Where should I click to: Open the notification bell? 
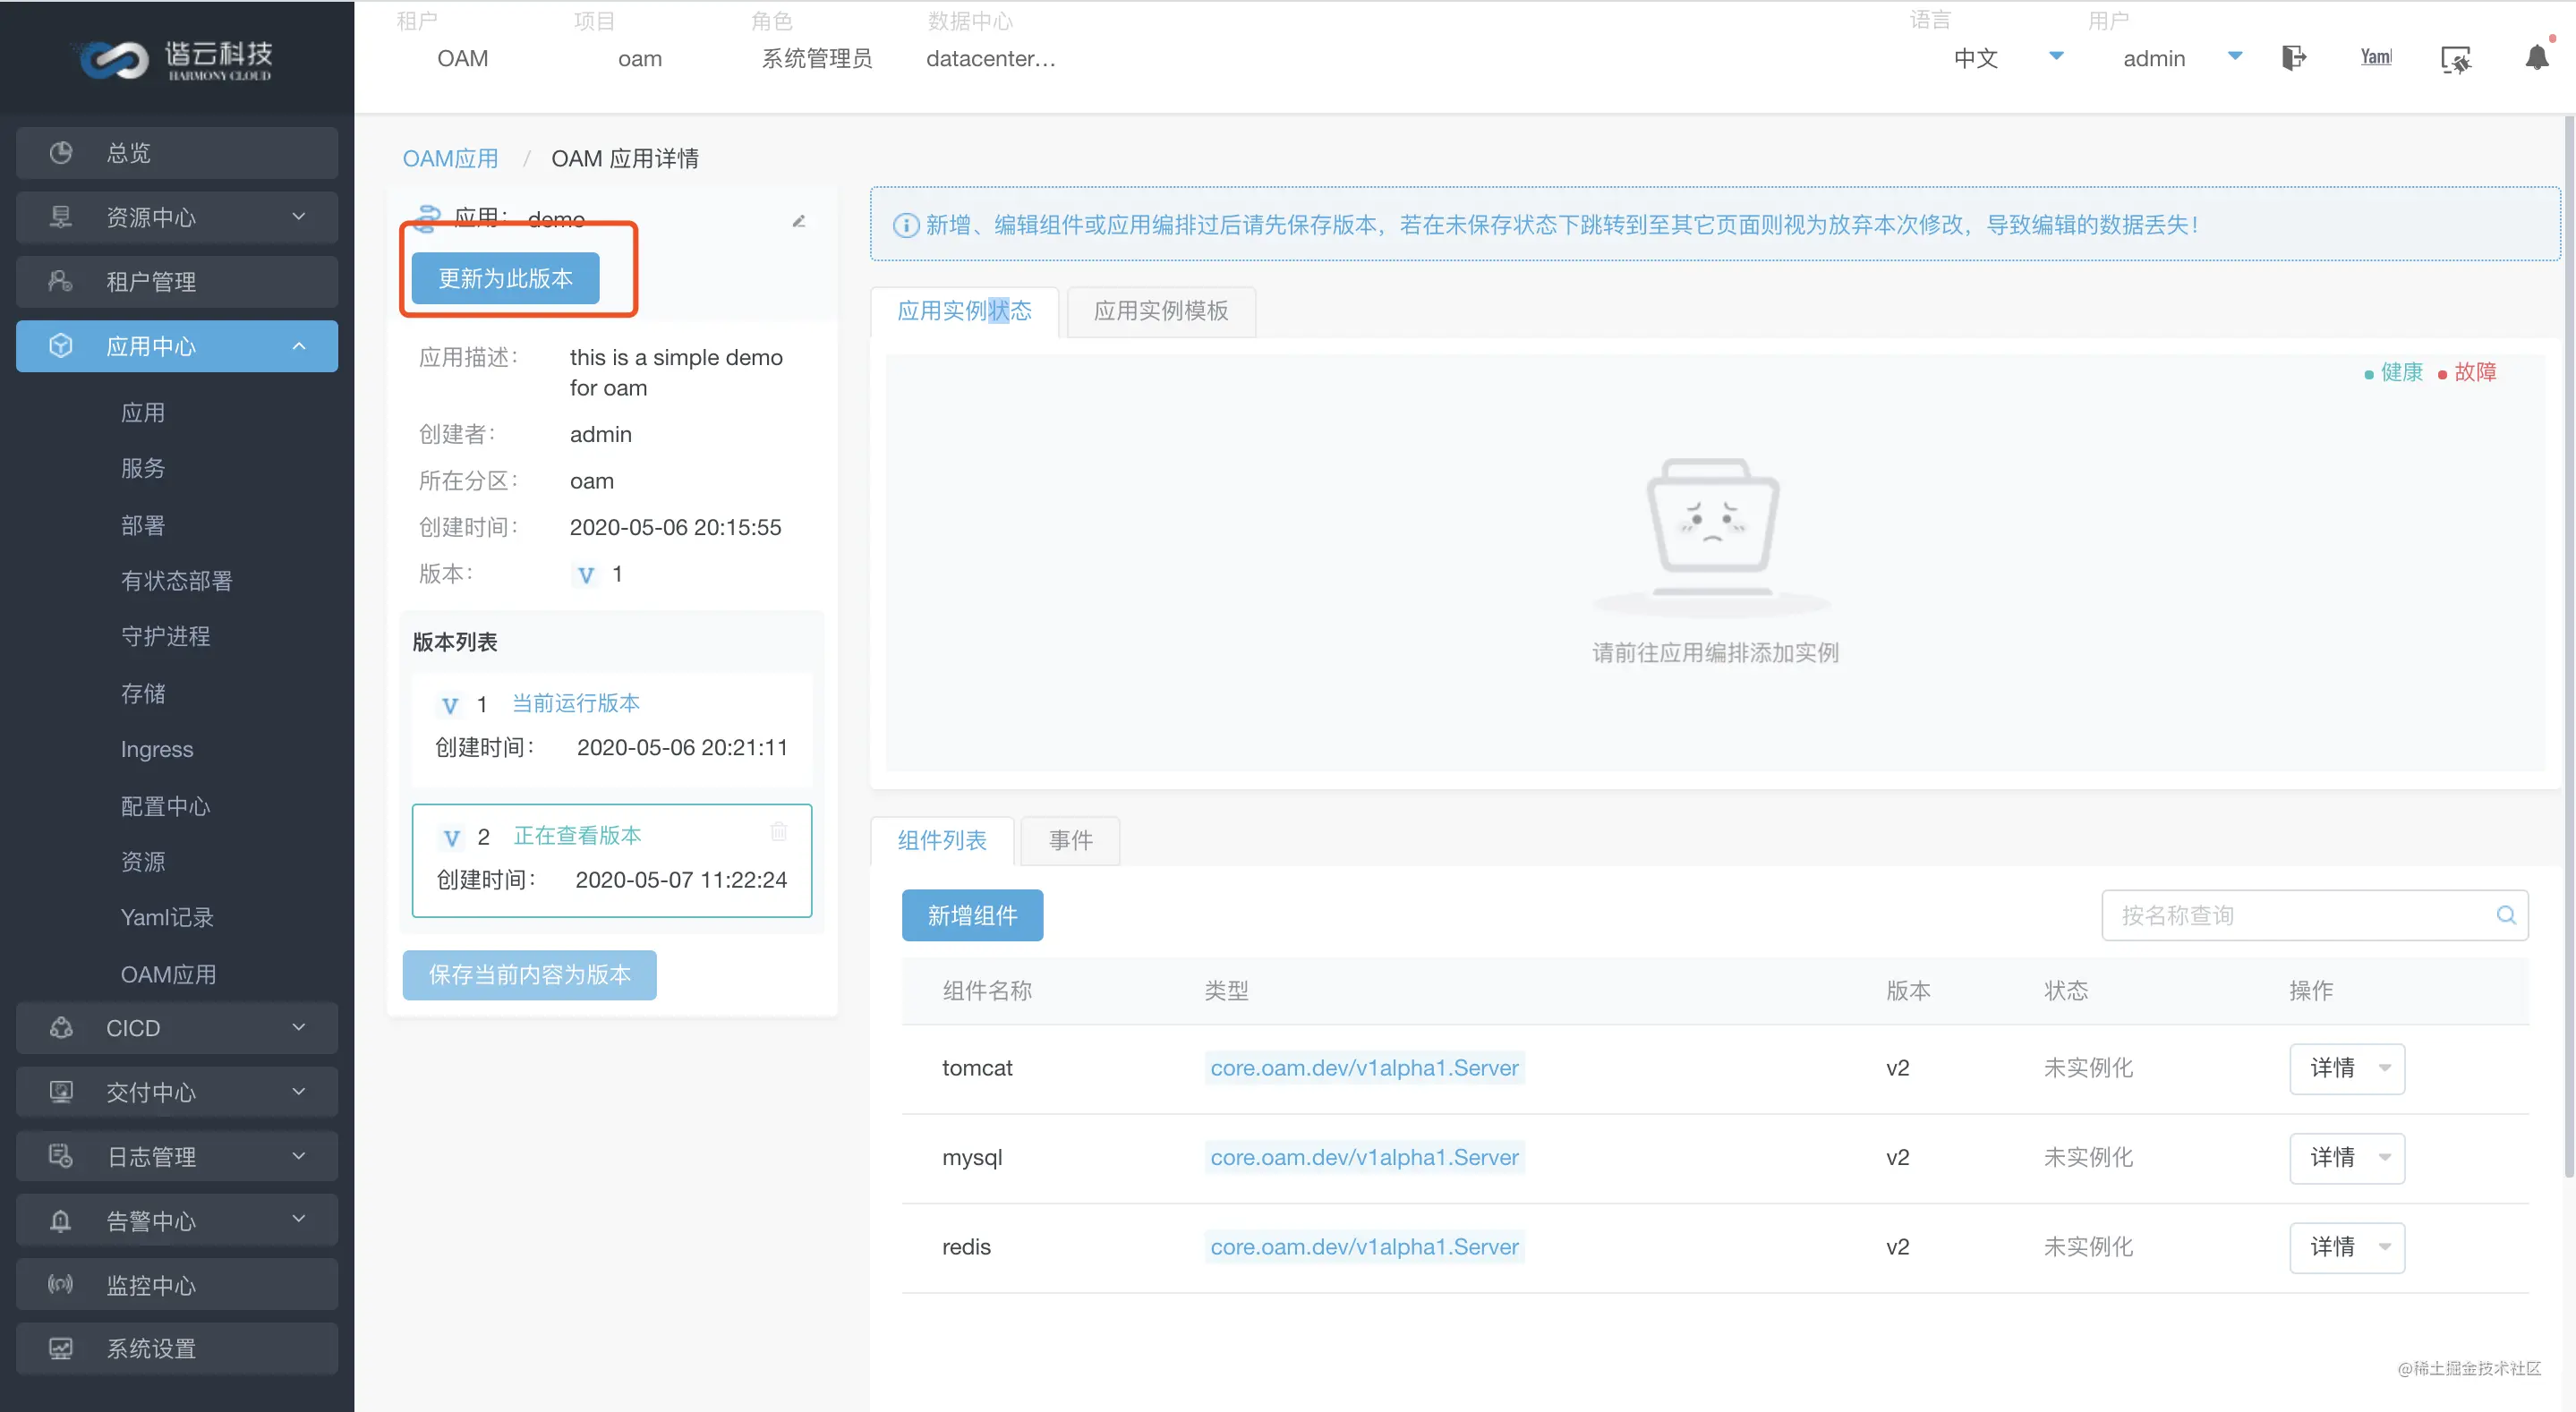(x=2537, y=57)
